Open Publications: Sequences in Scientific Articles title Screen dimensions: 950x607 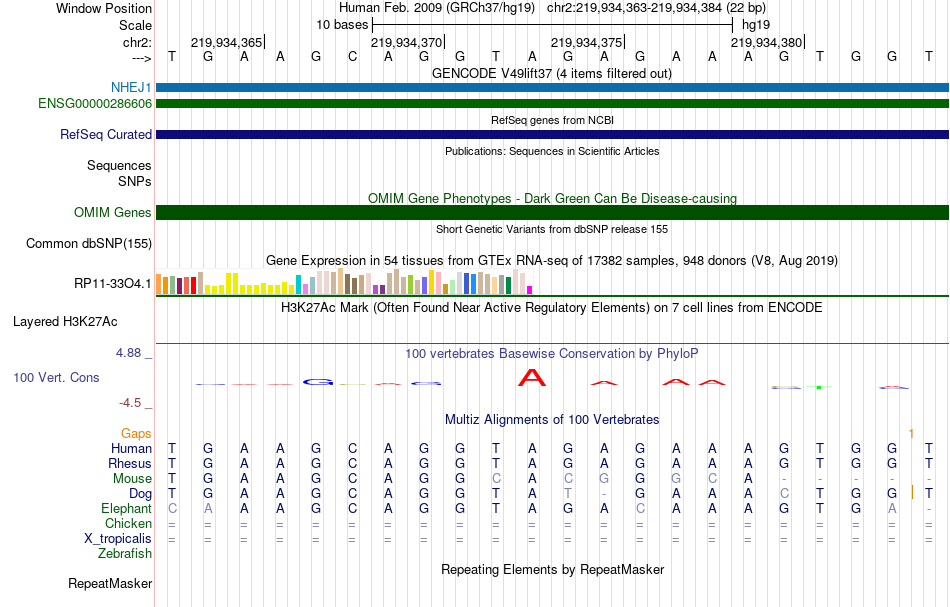tap(552, 151)
